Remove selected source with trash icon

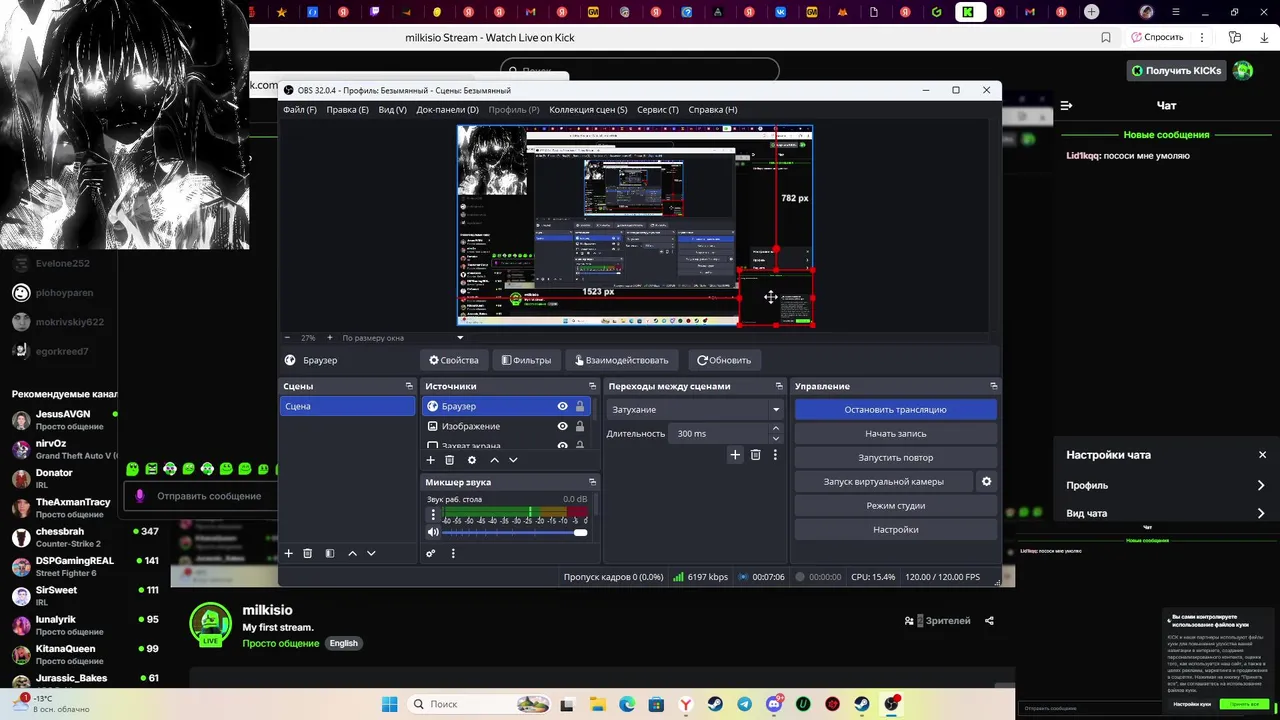point(449,460)
